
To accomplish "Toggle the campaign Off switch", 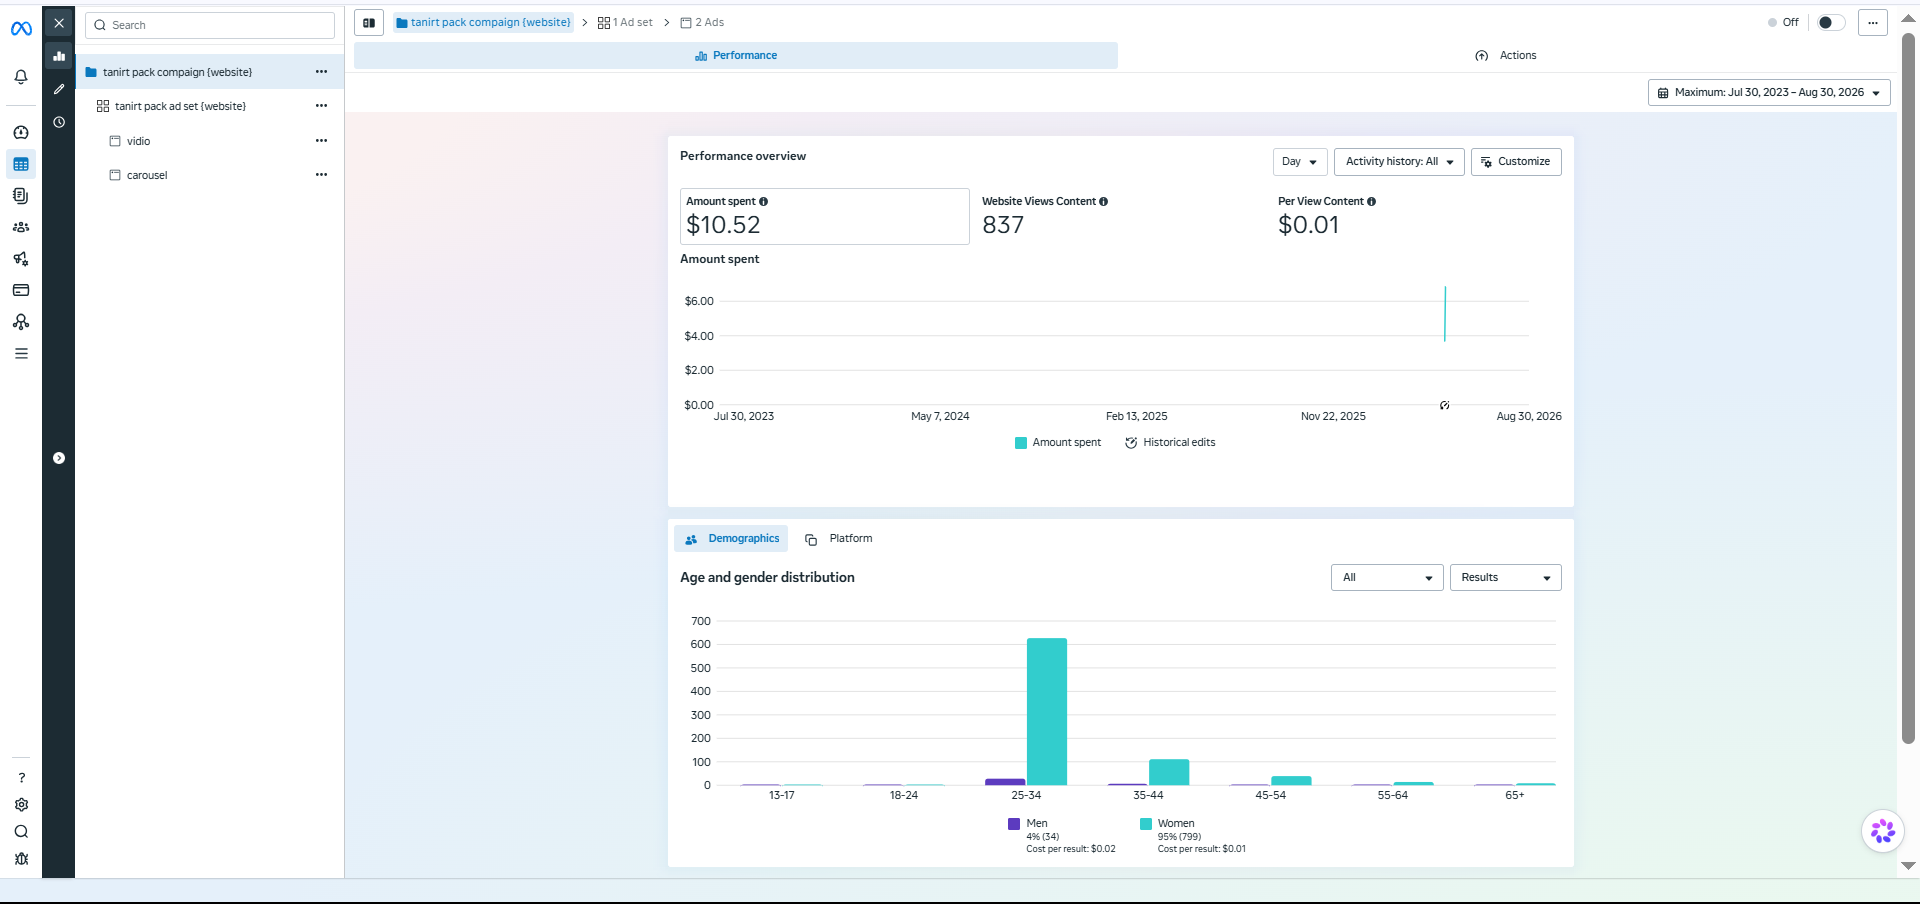I will pyautogui.click(x=1831, y=22).
